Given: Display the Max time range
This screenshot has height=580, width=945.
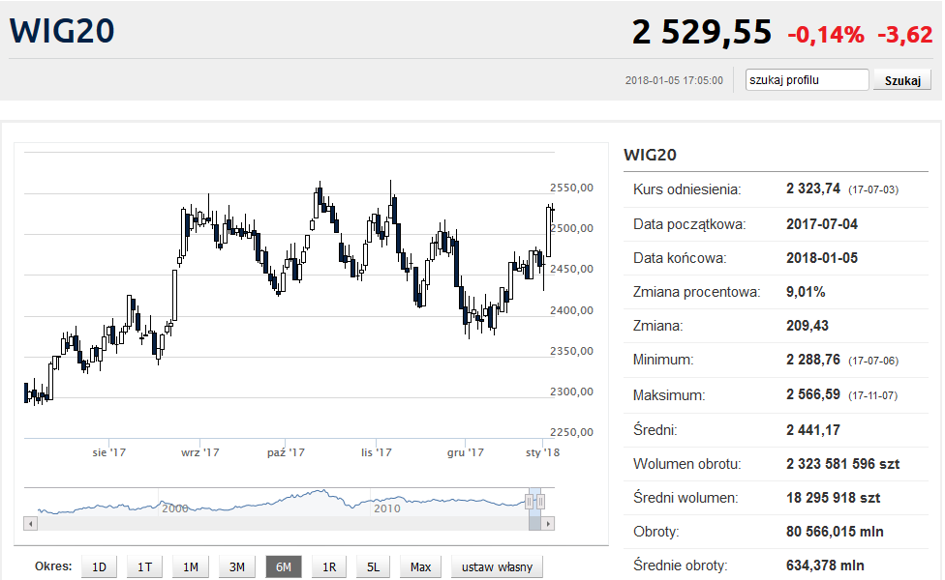Looking at the screenshot, I should (420, 567).
